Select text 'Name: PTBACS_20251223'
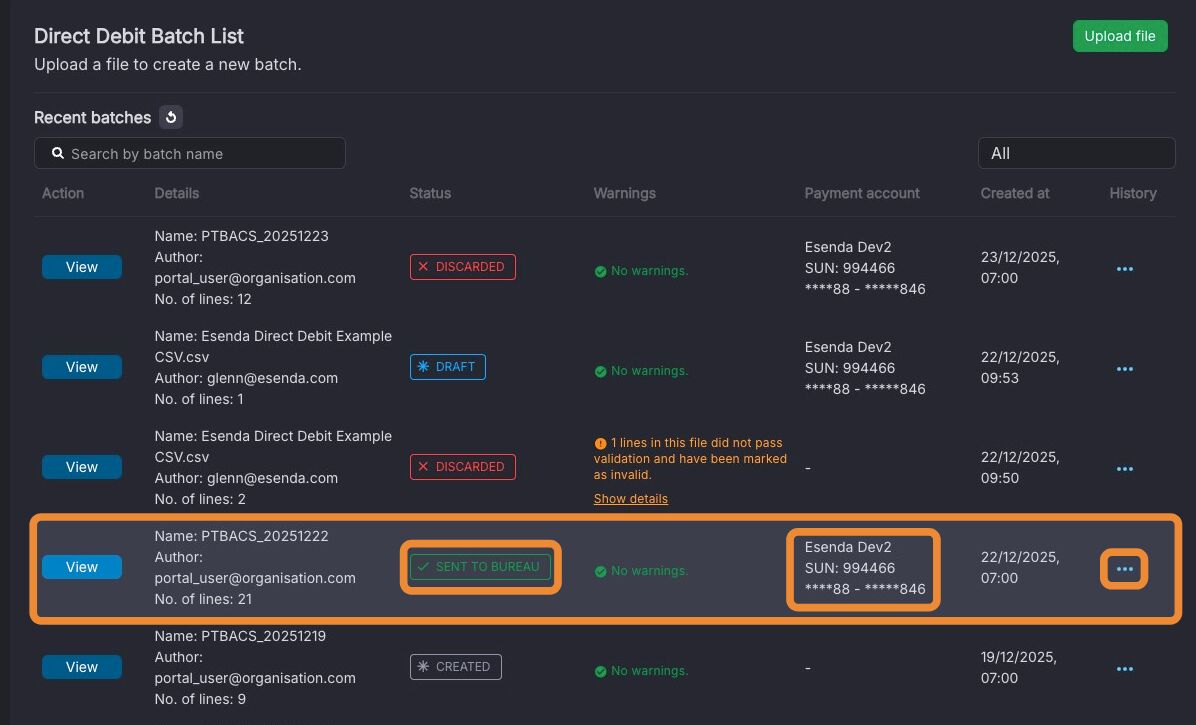The width and height of the screenshot is (1196, 725). click(241, 236)
